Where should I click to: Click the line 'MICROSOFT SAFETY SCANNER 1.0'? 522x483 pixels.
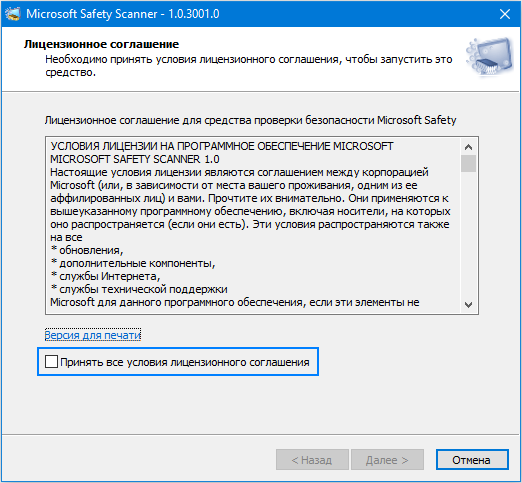coord(135,159)
